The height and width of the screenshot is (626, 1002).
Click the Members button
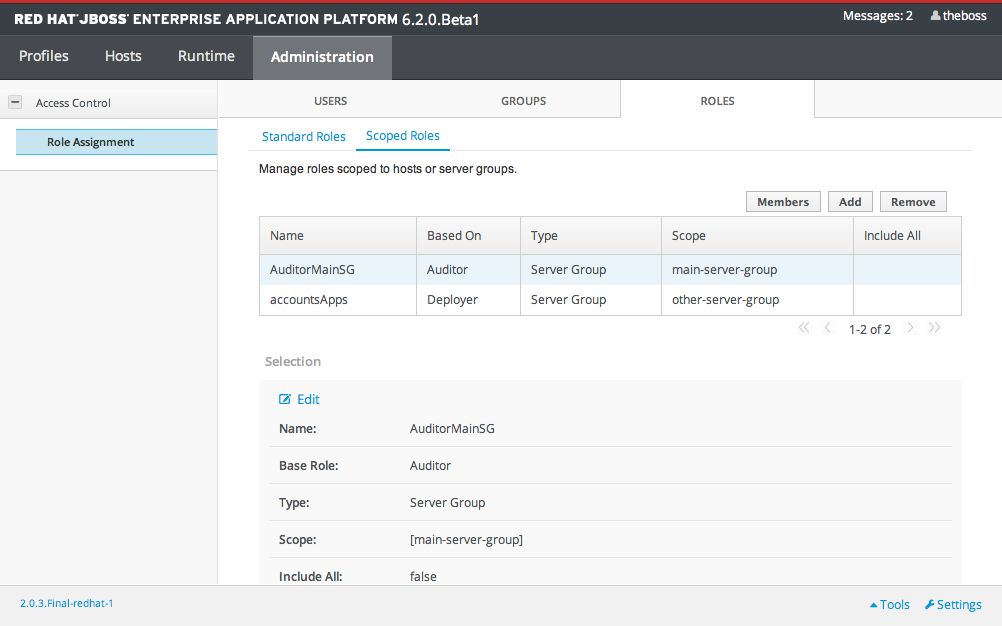783,202
